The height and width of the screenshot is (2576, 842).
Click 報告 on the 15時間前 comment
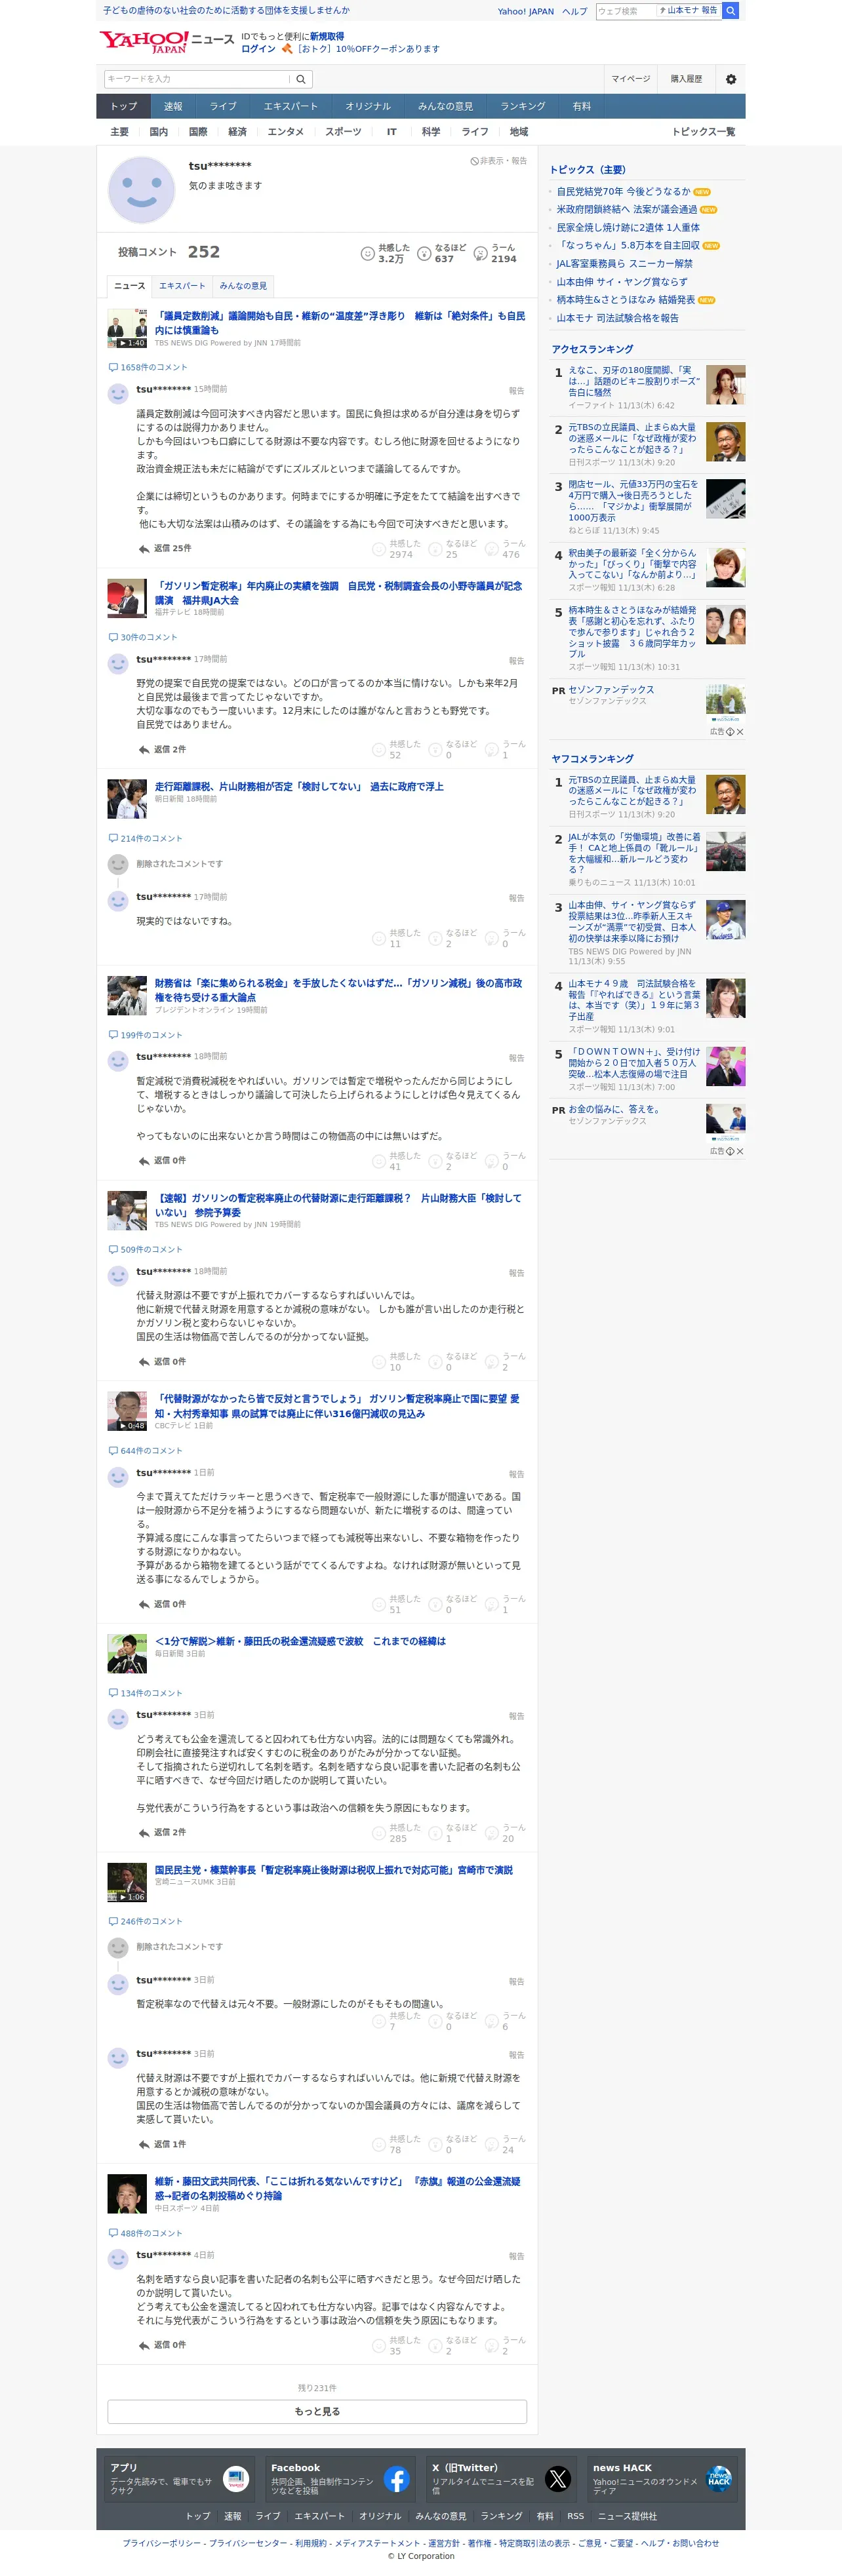click(x=516, y=391)
